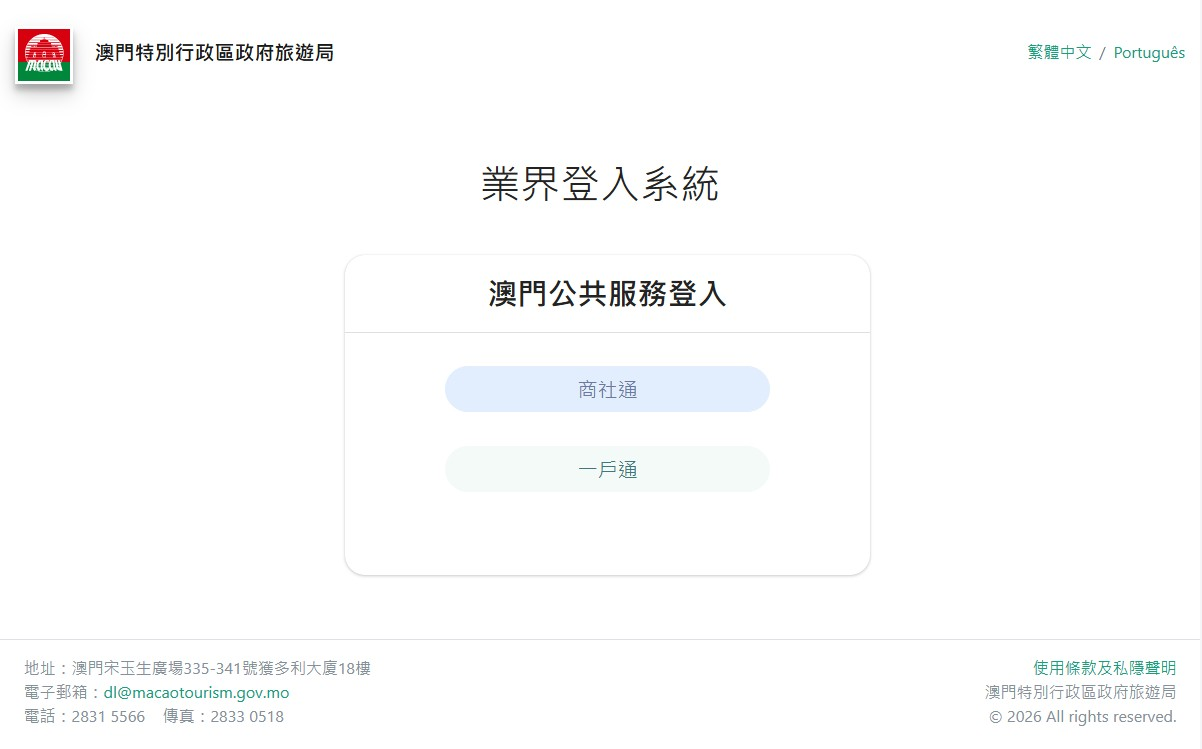Switch language to 繁體中文

click(1059, 53)
